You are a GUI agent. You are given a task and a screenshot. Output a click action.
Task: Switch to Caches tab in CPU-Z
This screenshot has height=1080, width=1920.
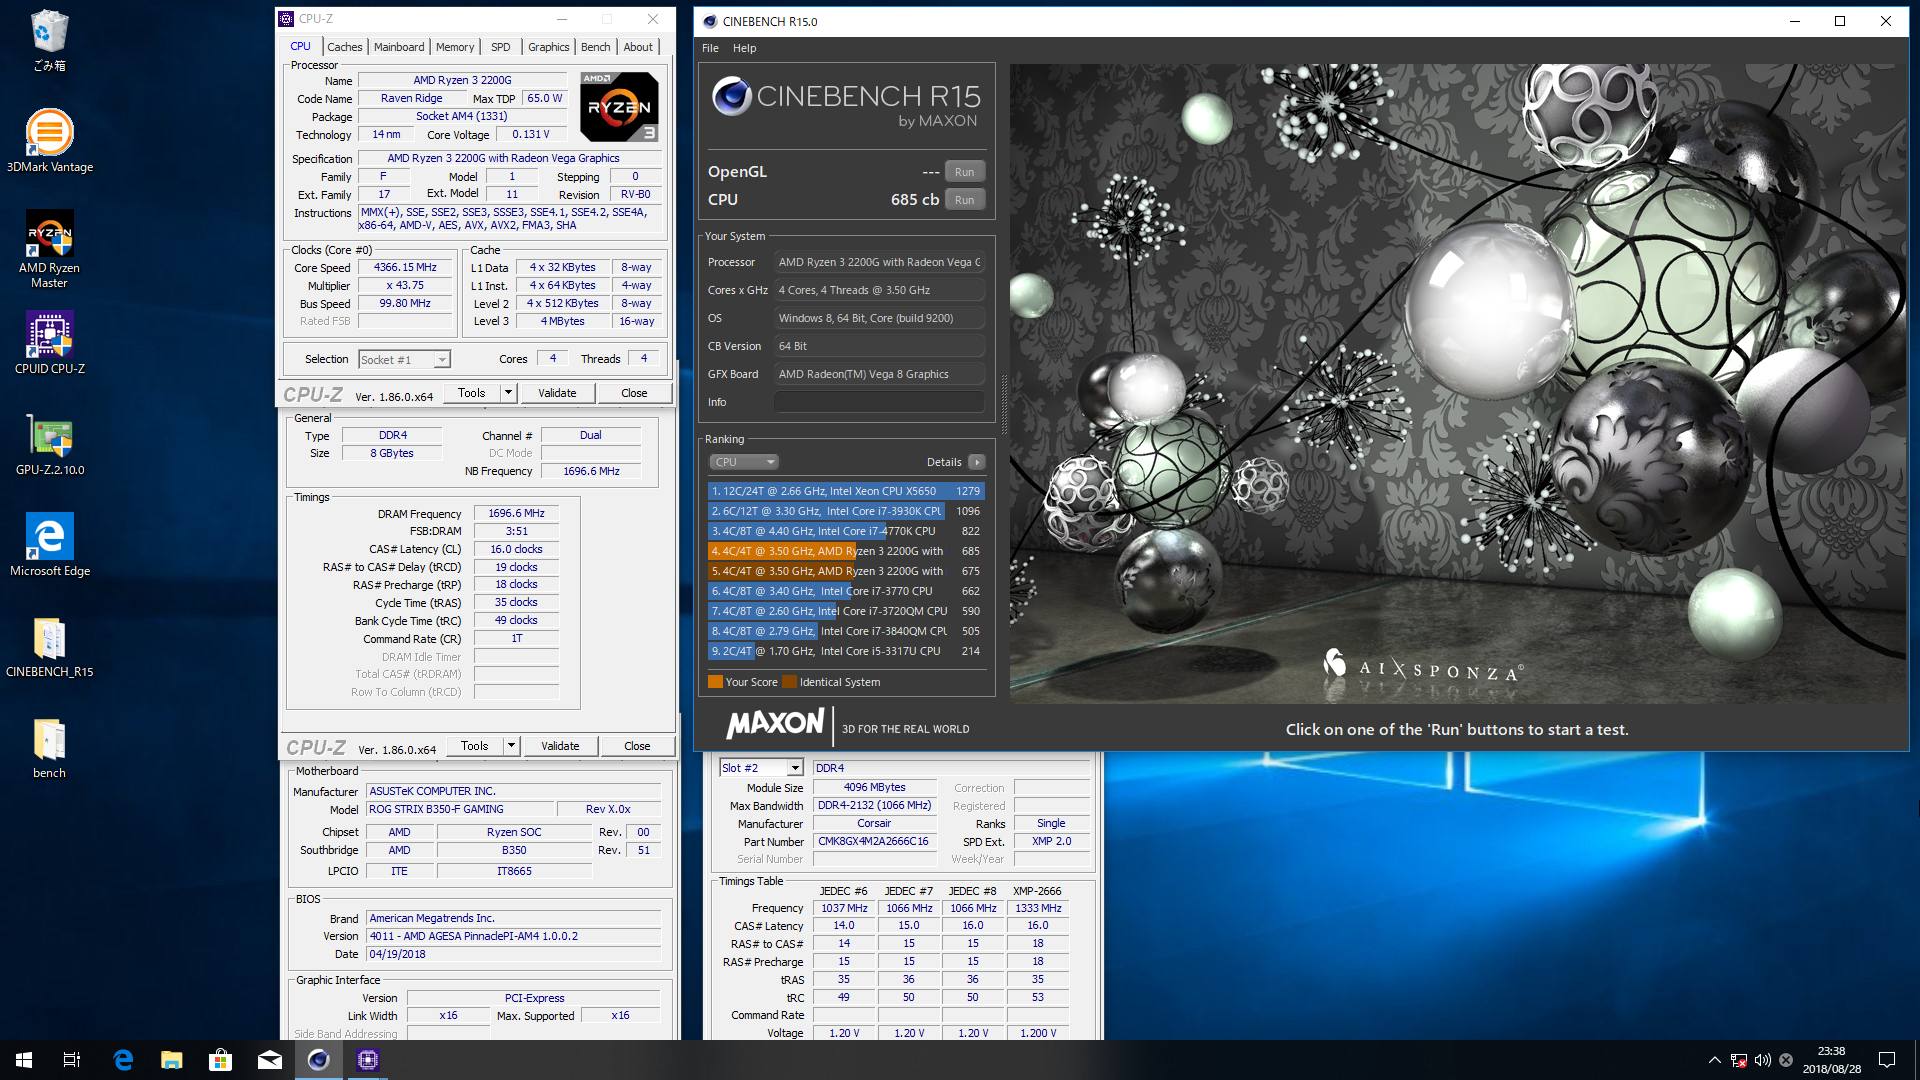click(x=344, y=47)
